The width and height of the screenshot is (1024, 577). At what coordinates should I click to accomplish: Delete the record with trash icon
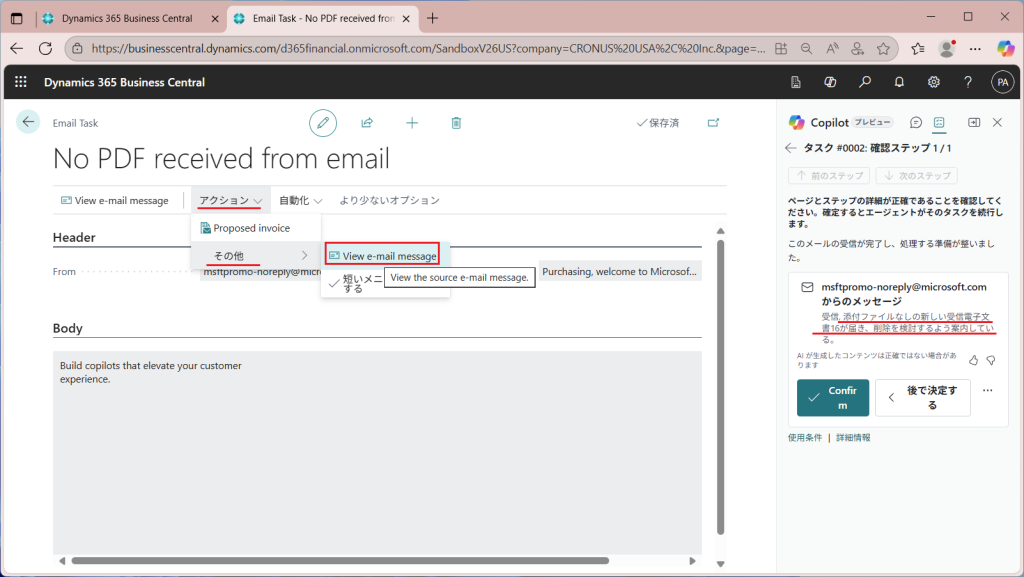(x=456, y=123)
